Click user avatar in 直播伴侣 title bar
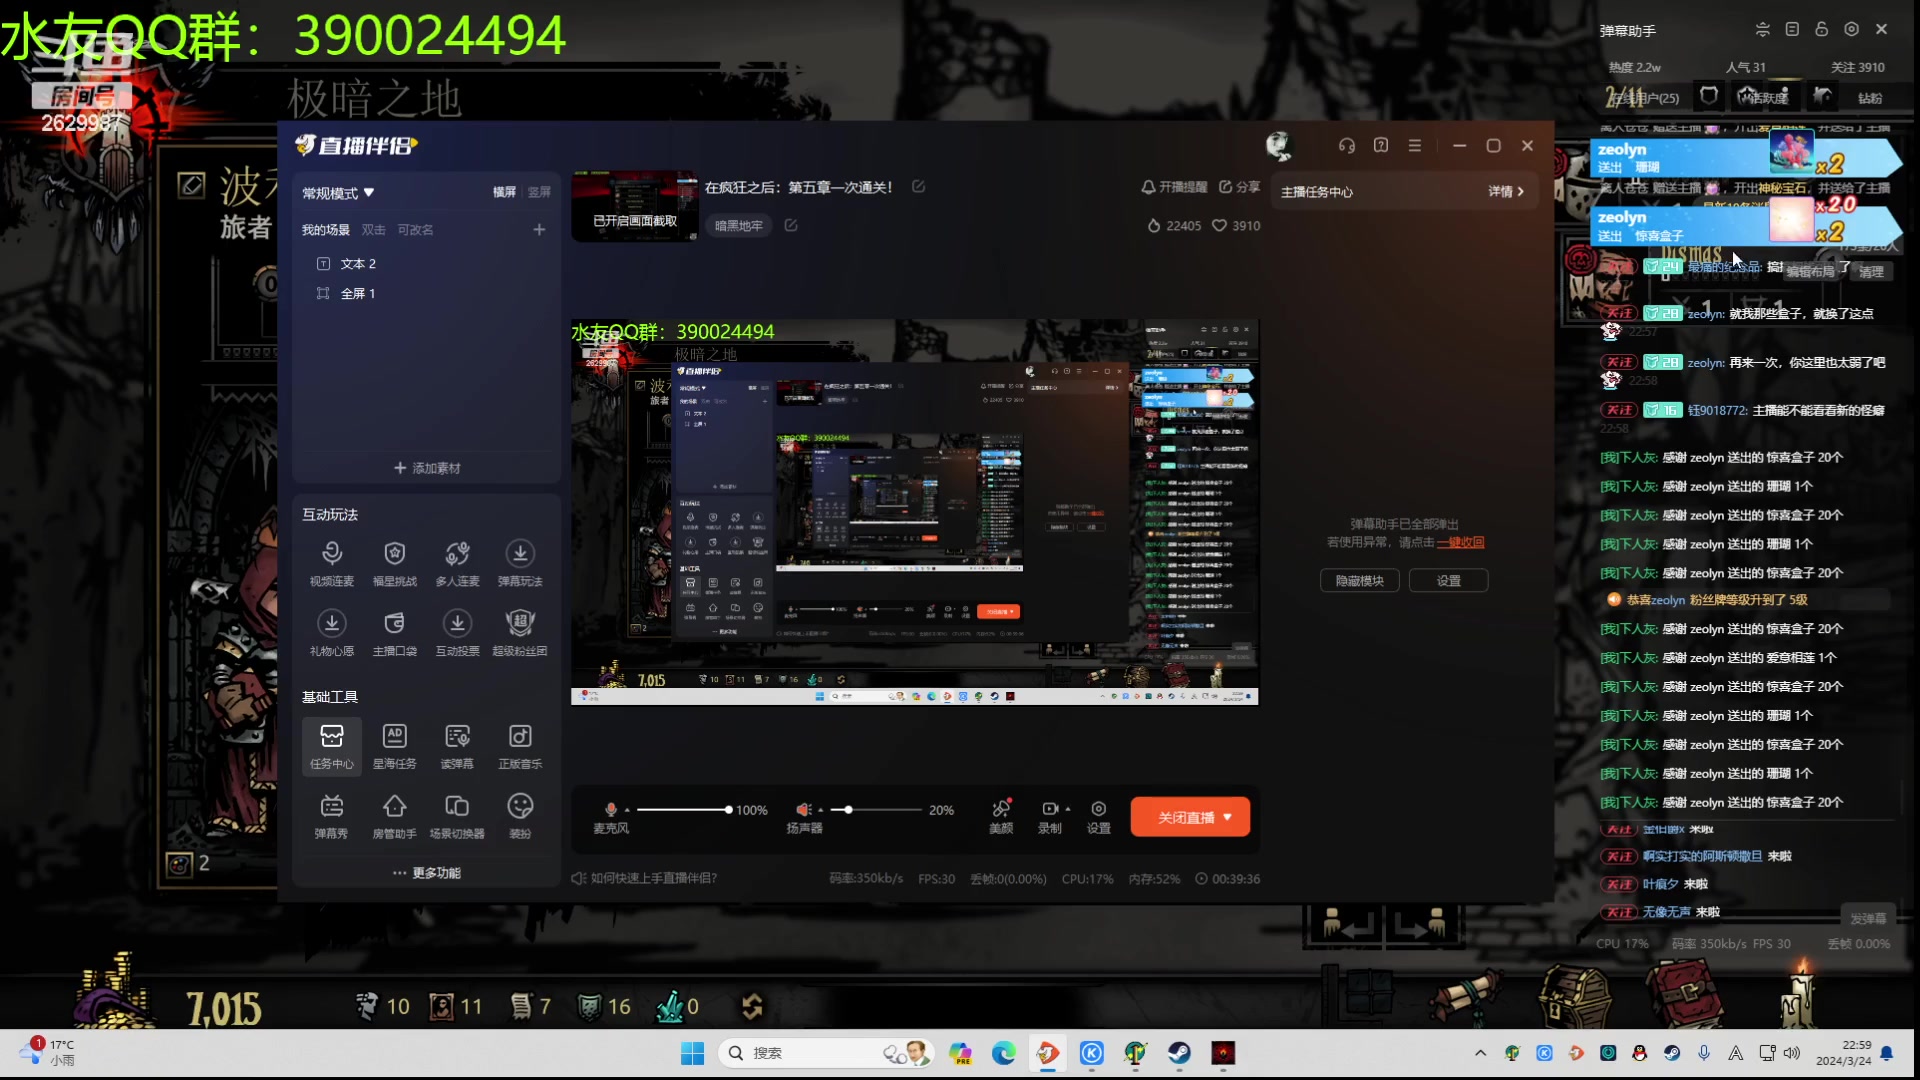Image resolution: width=1920 pixels, height=1080 pixels. pyautogui.click(x=1279, y=146)
